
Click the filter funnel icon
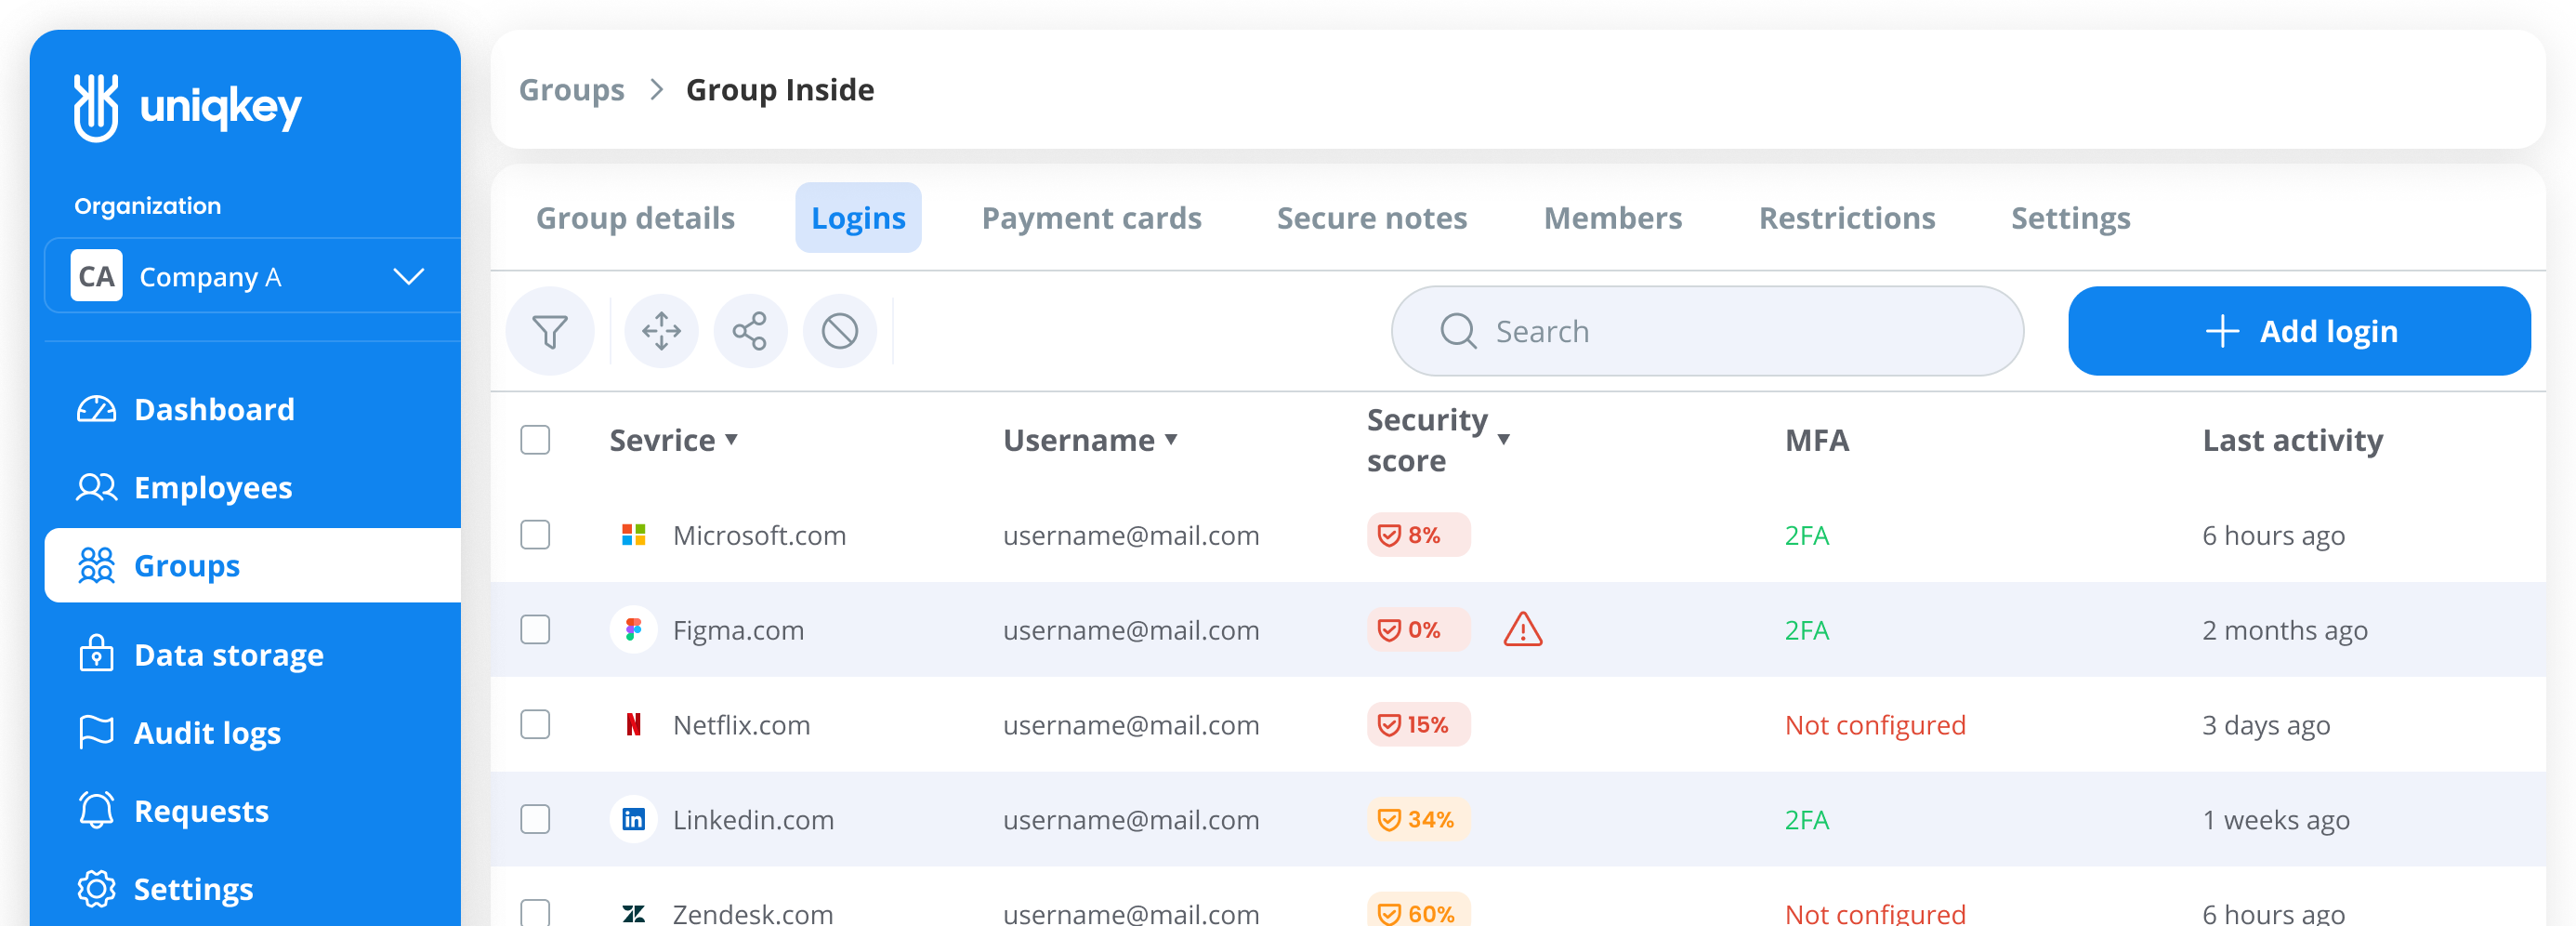tap(549, 331)
